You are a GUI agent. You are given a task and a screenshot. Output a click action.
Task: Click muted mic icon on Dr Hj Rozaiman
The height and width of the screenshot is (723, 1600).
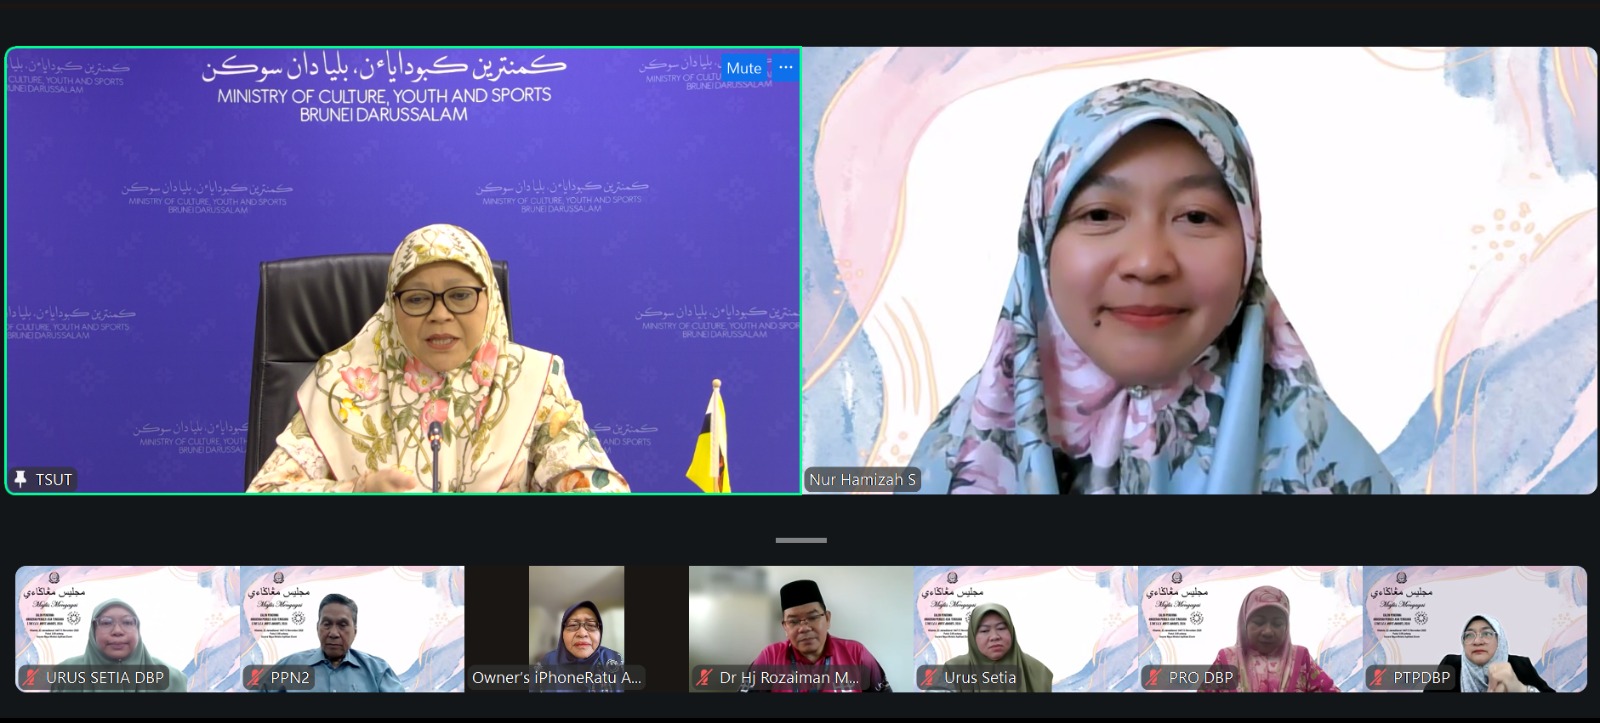[x=704, y=678]
